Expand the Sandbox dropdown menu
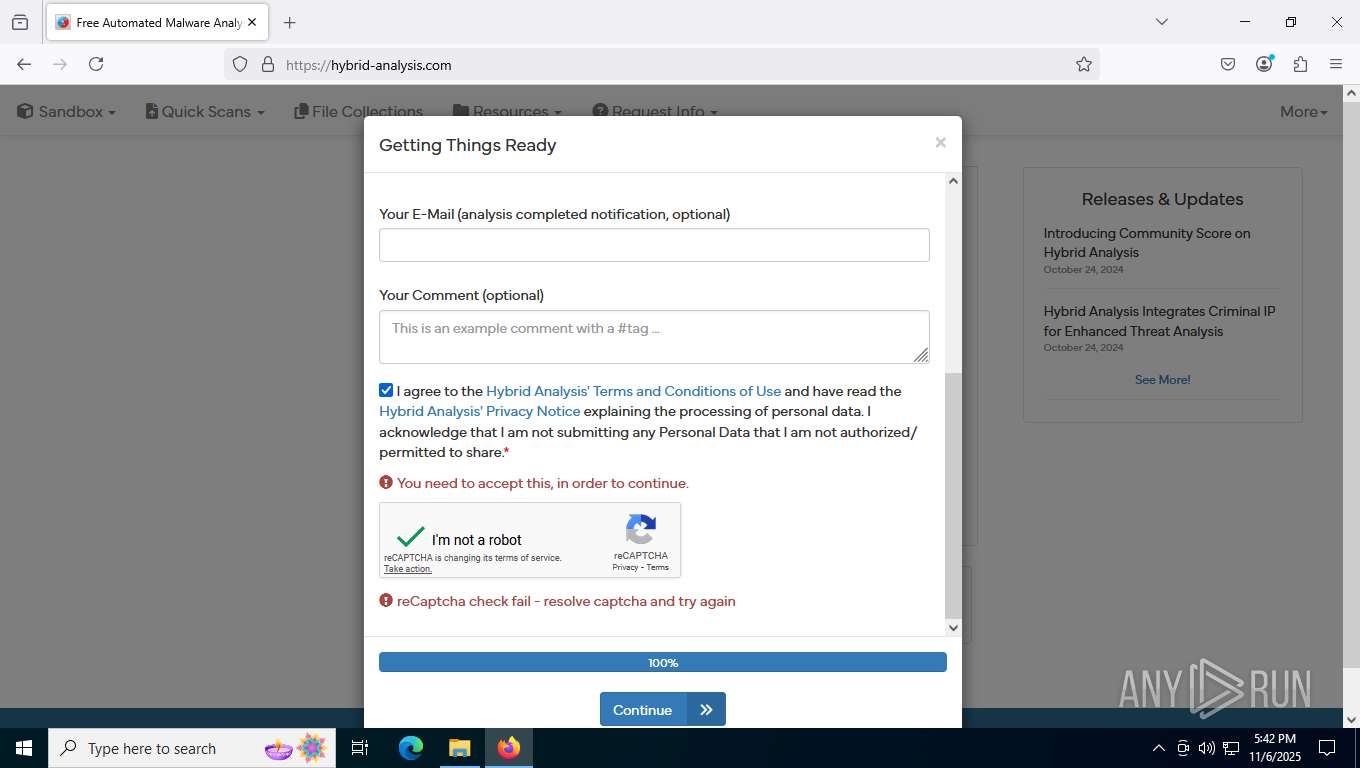Image resolution: width=1360 pixels, height=768 pixels. [x=67, y=112]
